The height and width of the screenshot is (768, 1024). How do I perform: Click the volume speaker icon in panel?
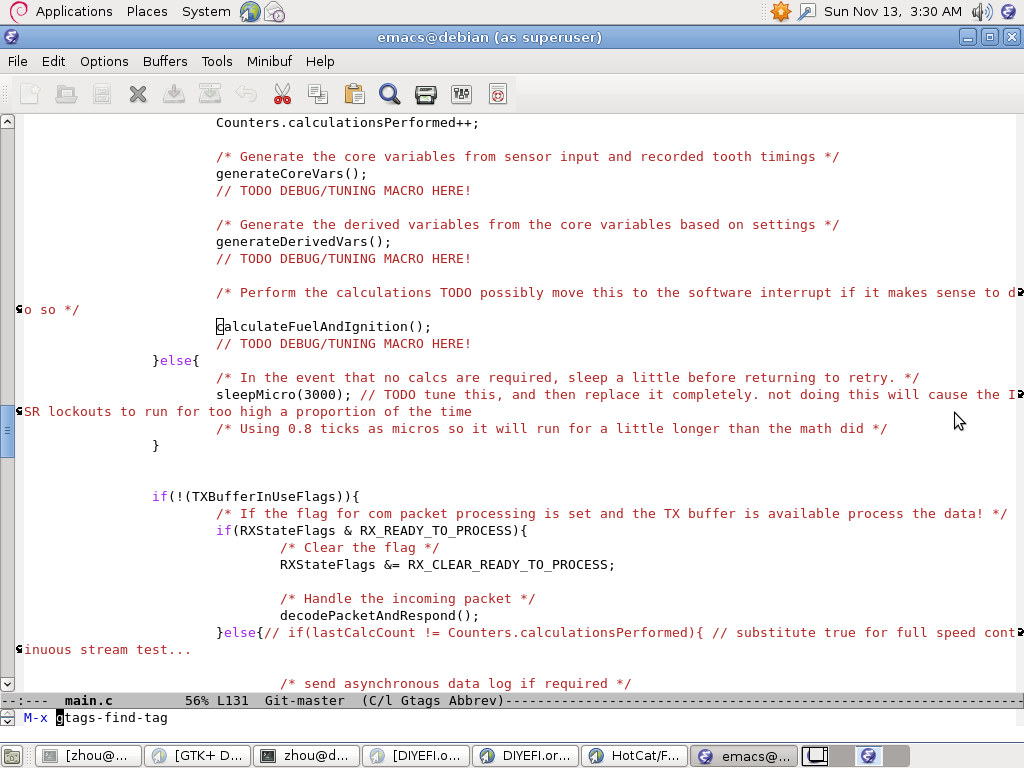coord(982,12)
